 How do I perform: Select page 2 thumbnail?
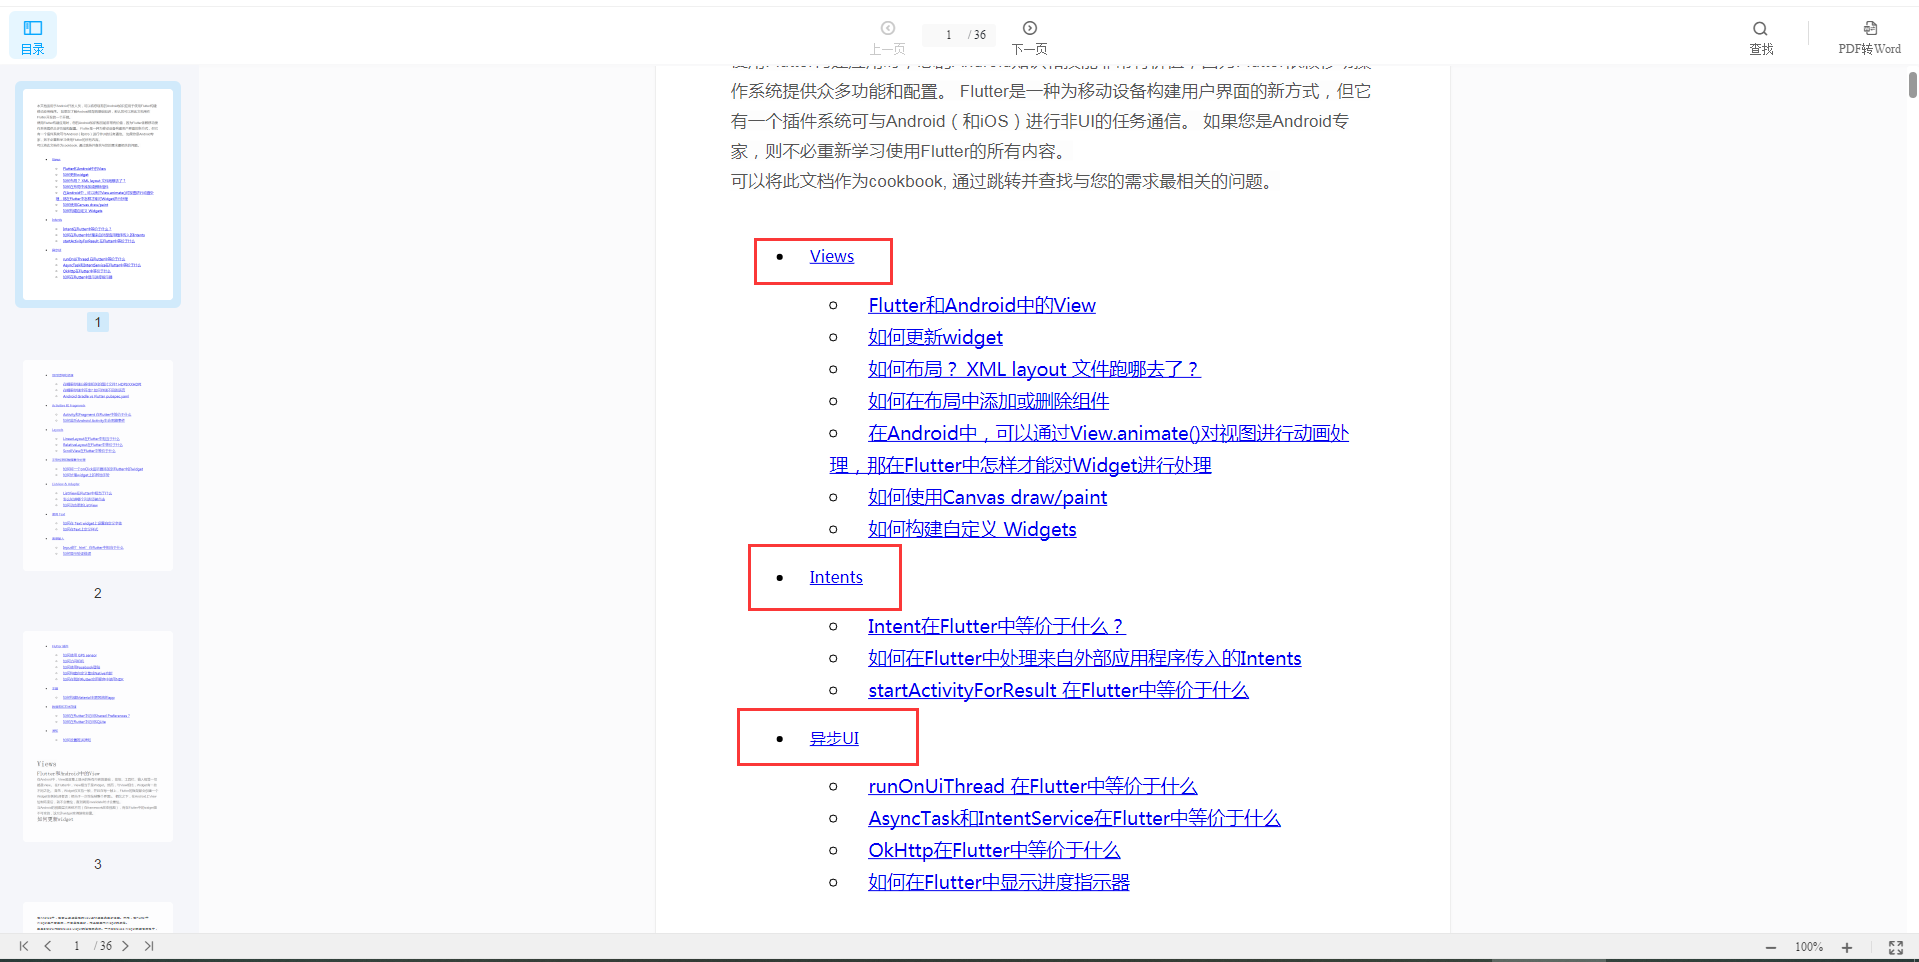98,465
